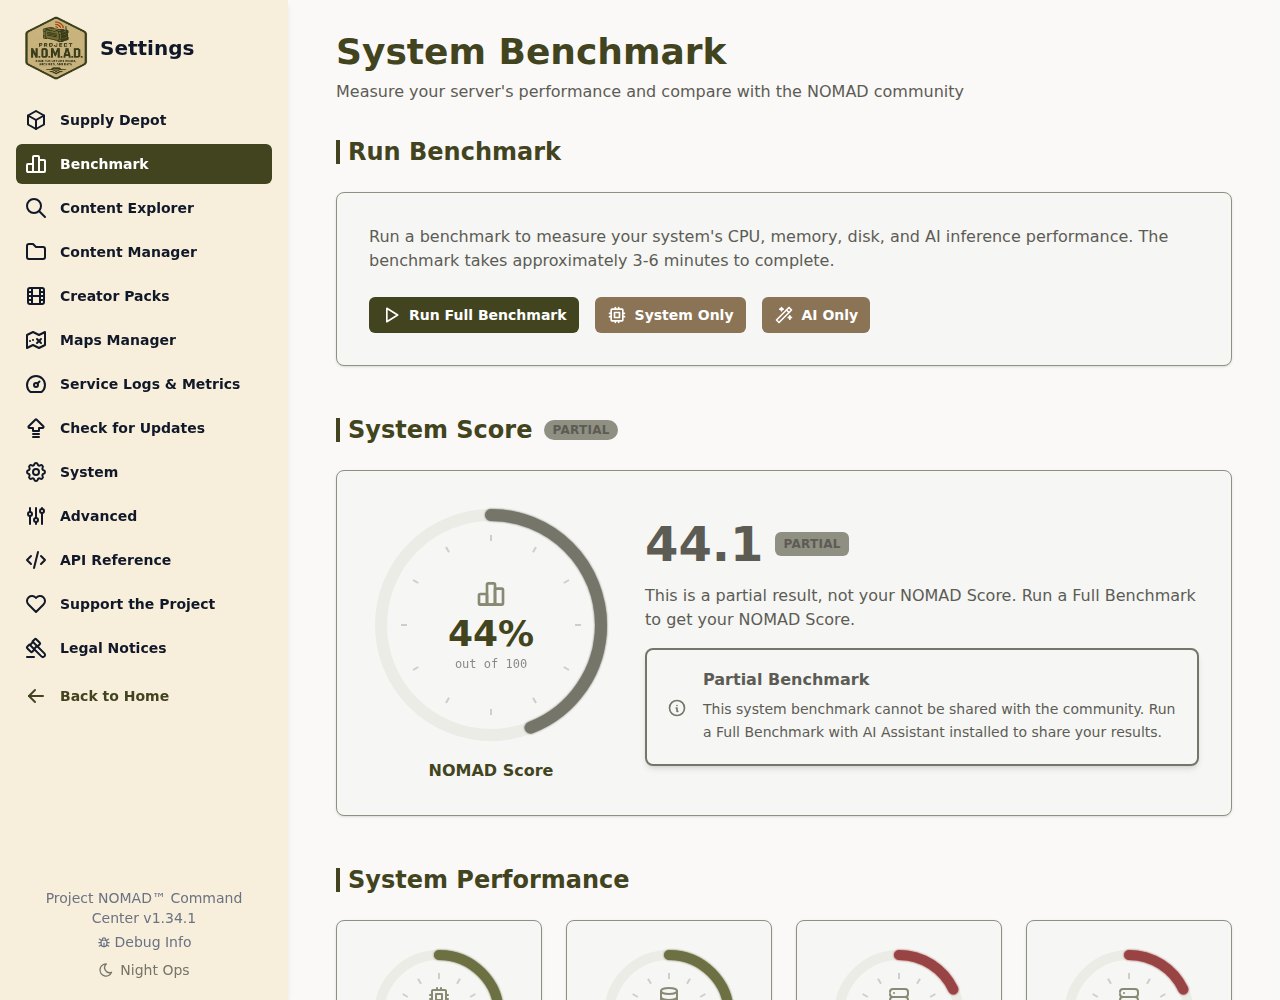Go to Content Manager

coord(144,252)
